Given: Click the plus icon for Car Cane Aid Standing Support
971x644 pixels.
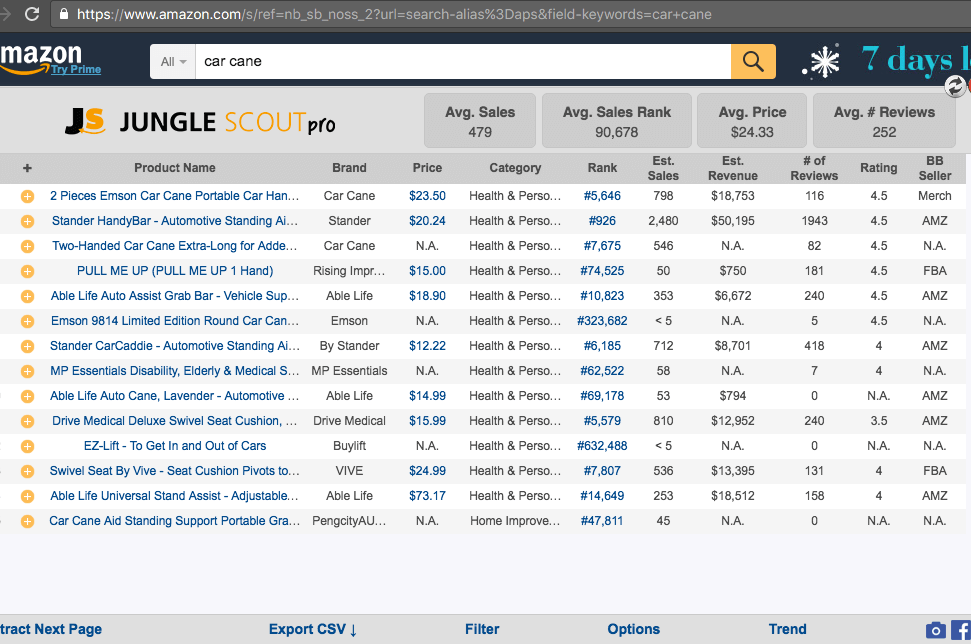Looking at the screenshot, I should click(27, 521).
